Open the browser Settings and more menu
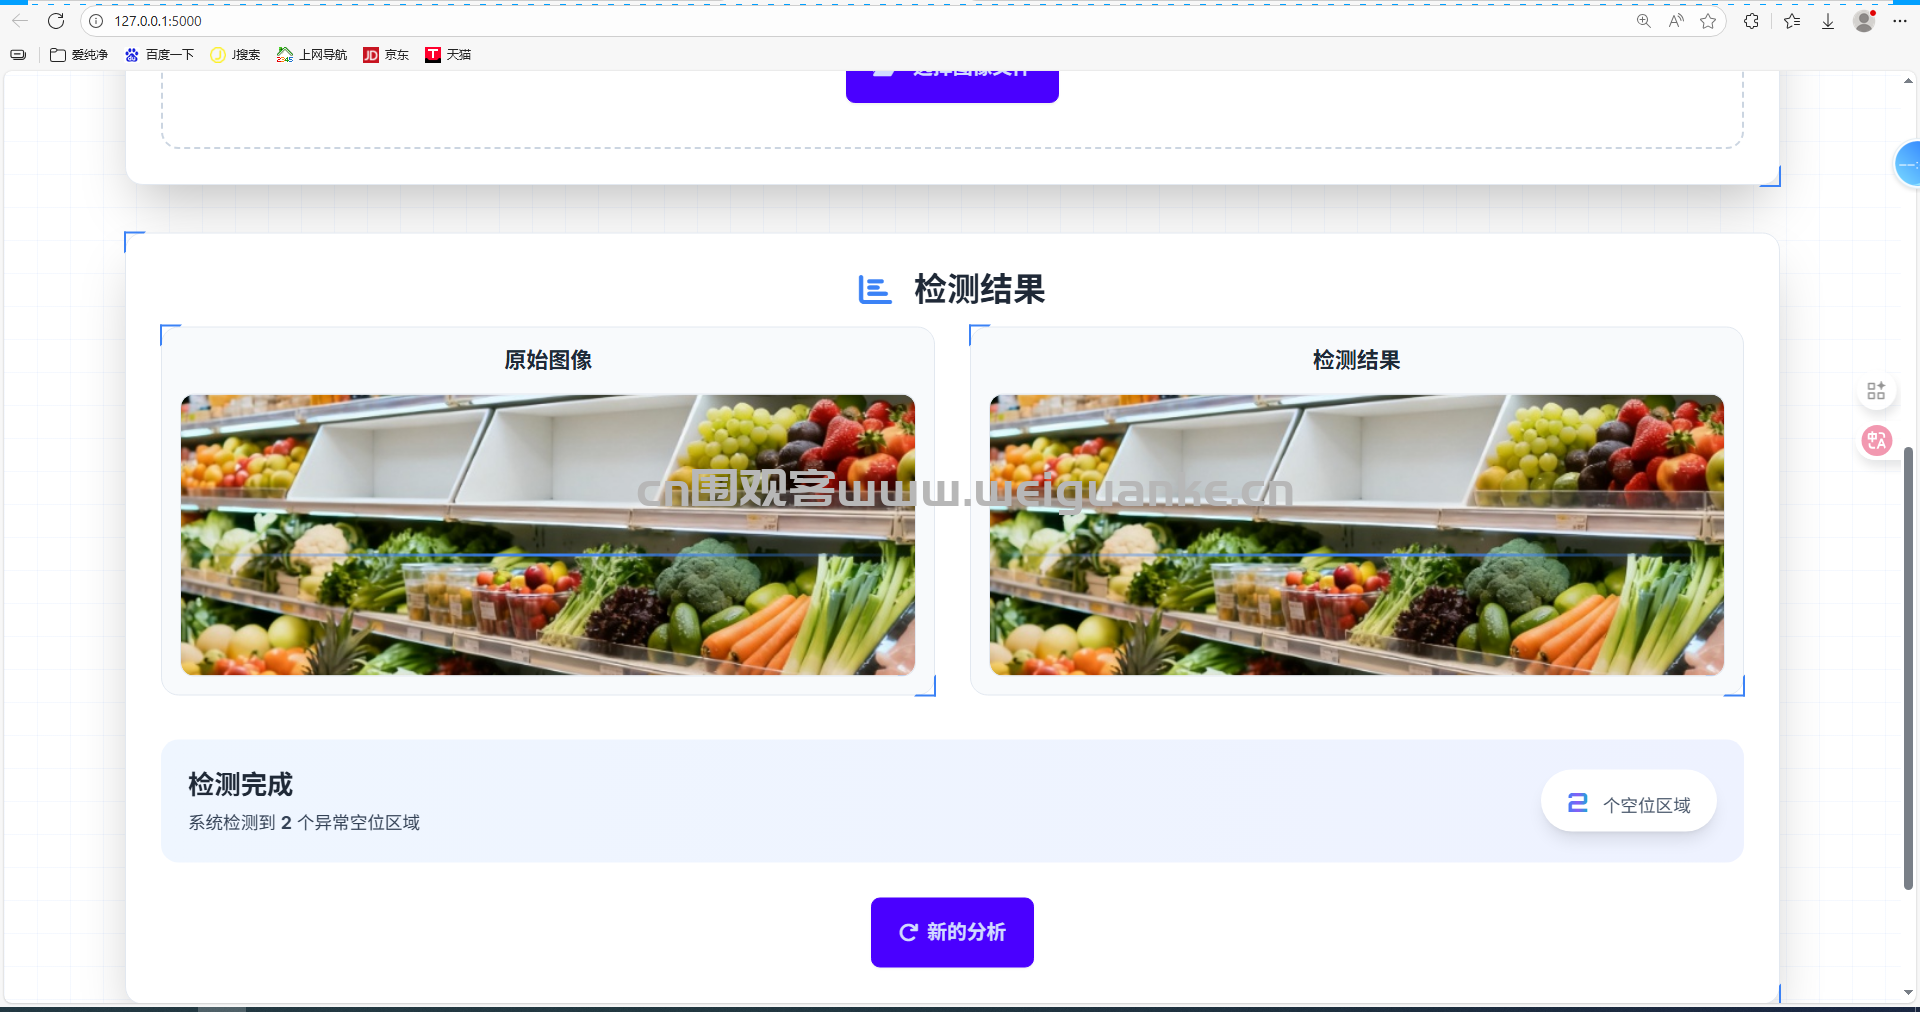Screen dimensions: 1920x1012 (x=1900, y=21)
